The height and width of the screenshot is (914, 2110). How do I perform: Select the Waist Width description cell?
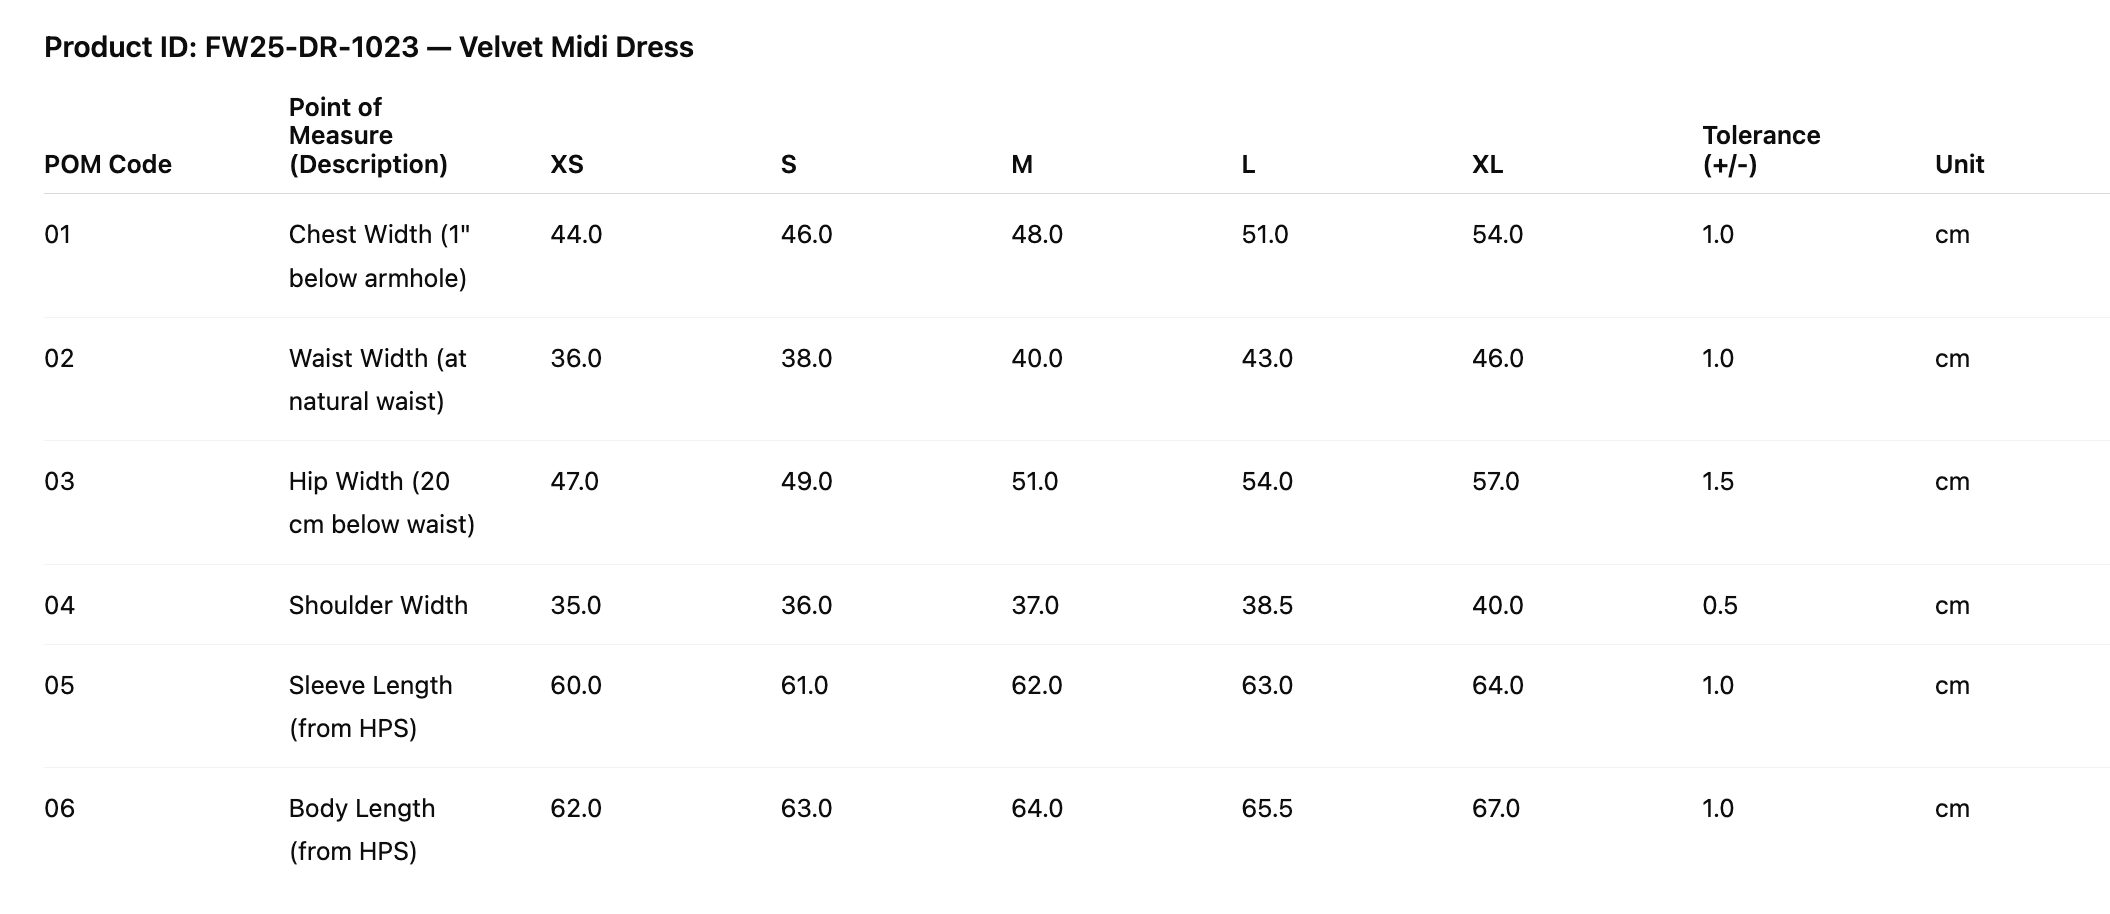(377, 379)
